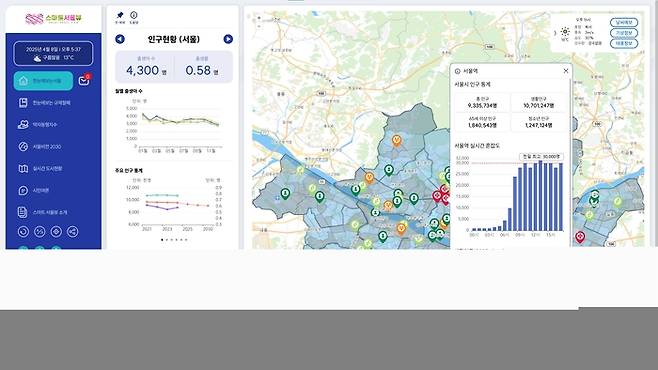This screenshot has height=370, width=658.
Task: Open the folded-map icon menu entry
Action: tap(23, 168)
